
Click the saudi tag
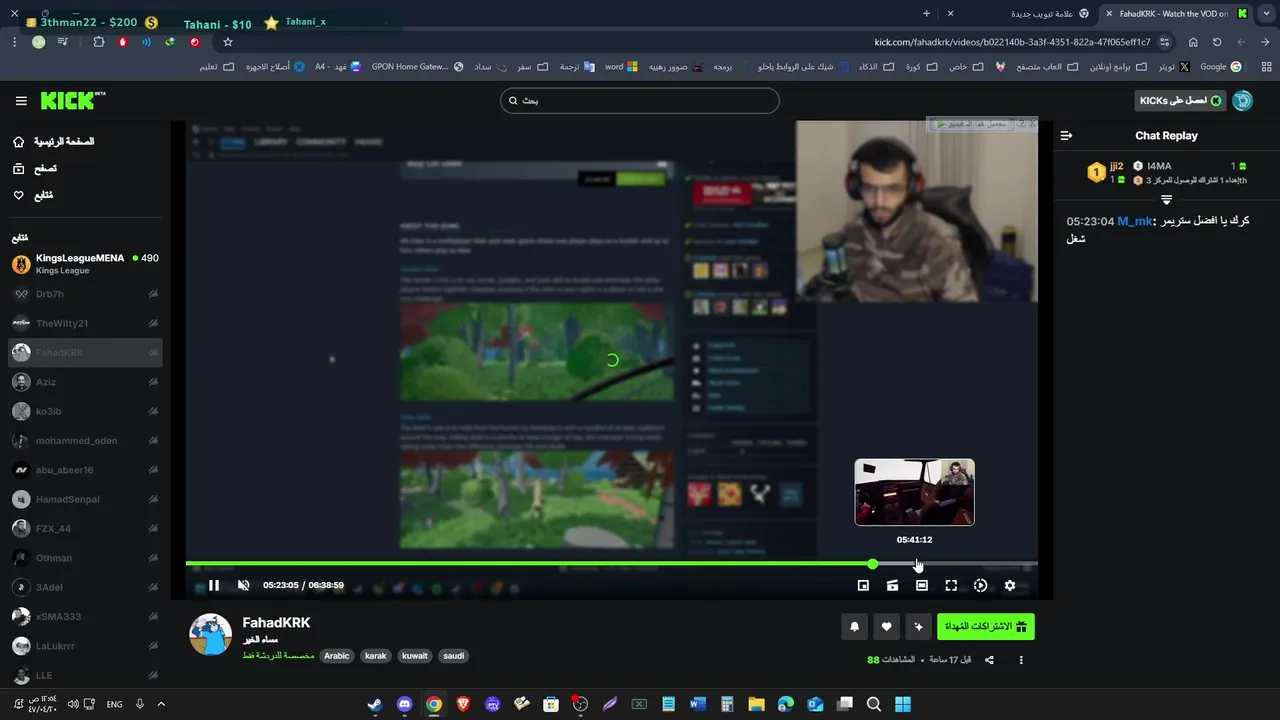(x=454, y=656)
